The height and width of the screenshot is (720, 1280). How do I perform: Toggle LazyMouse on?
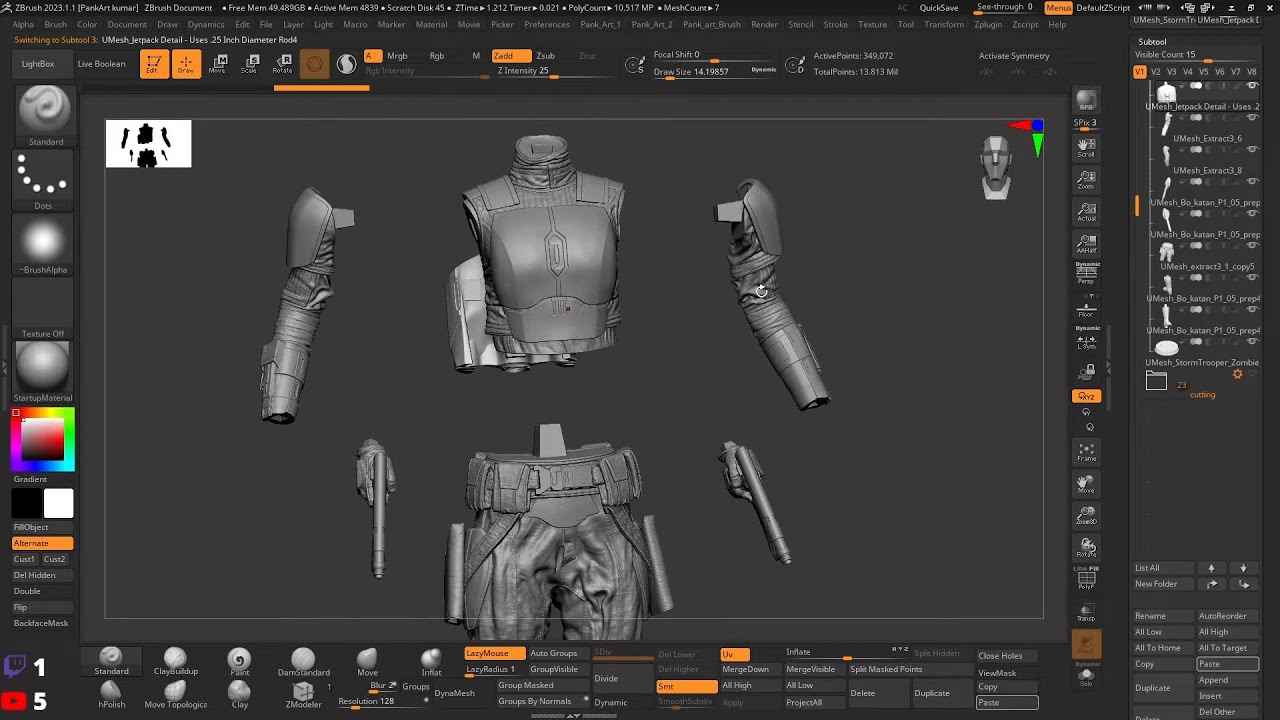pos(494,653)
